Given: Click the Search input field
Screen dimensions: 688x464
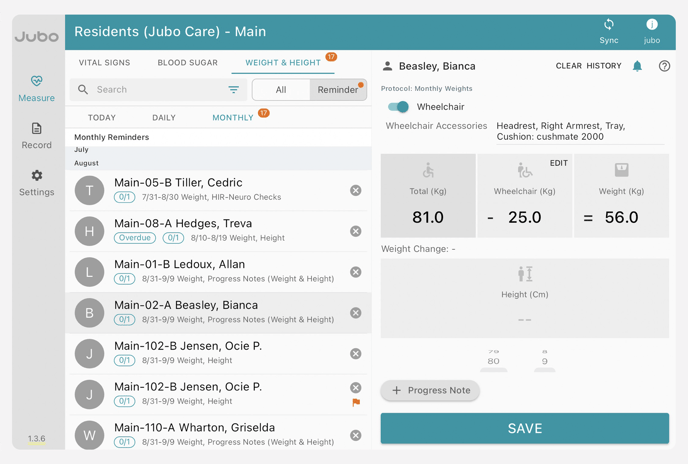Looking at the screenshot, I should pos(158,90).
